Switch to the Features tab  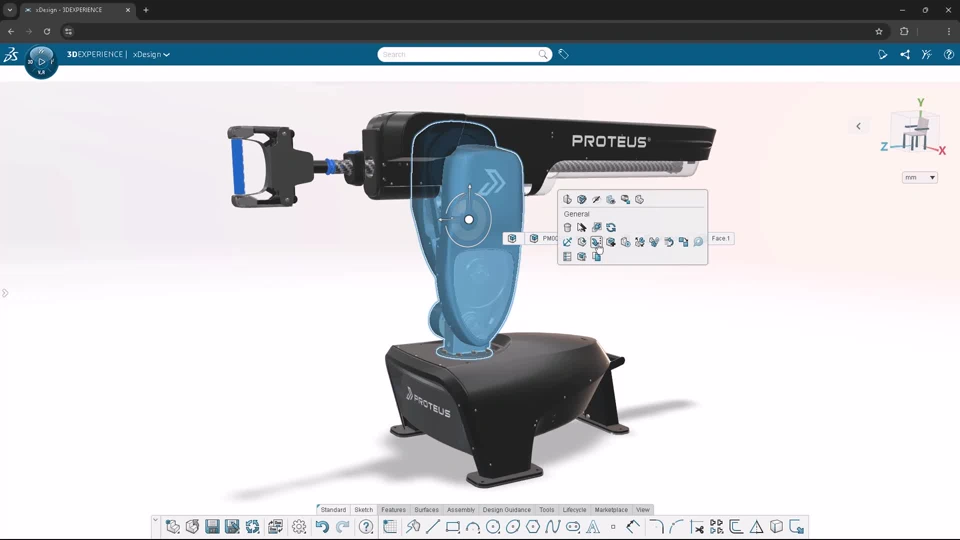394,509
